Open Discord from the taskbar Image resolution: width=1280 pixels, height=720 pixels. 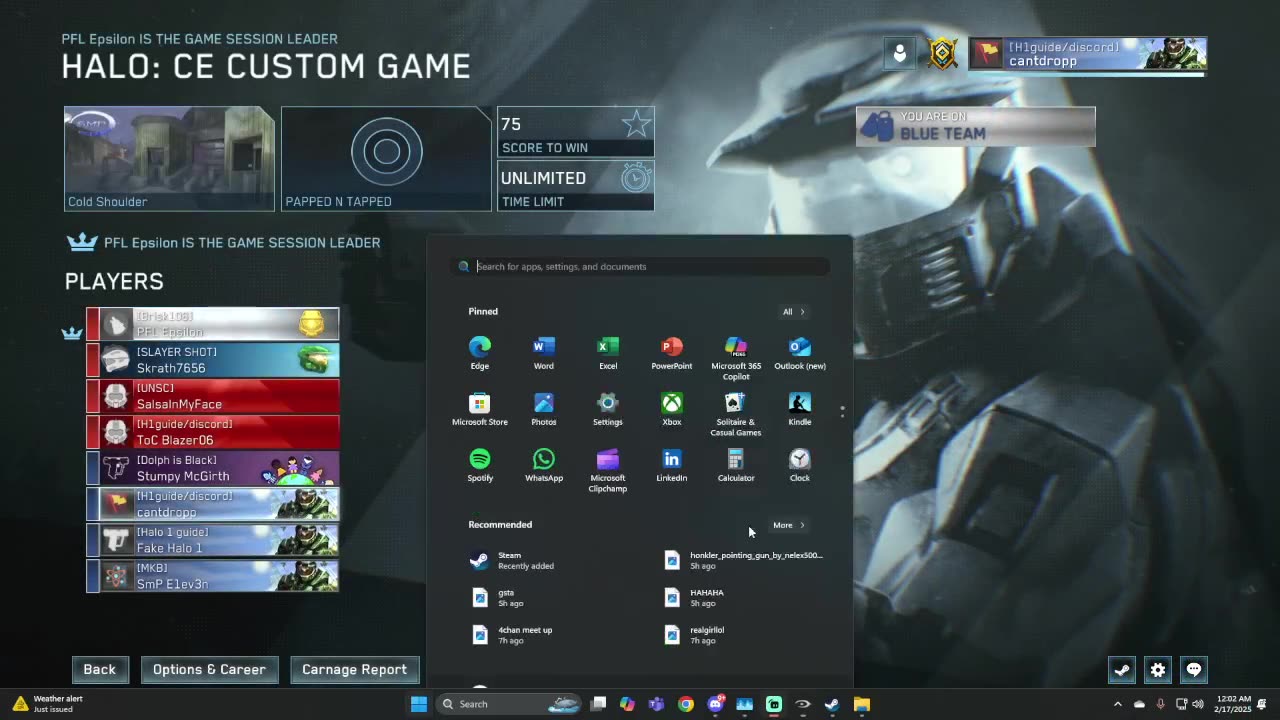click(x=715, y=704)
